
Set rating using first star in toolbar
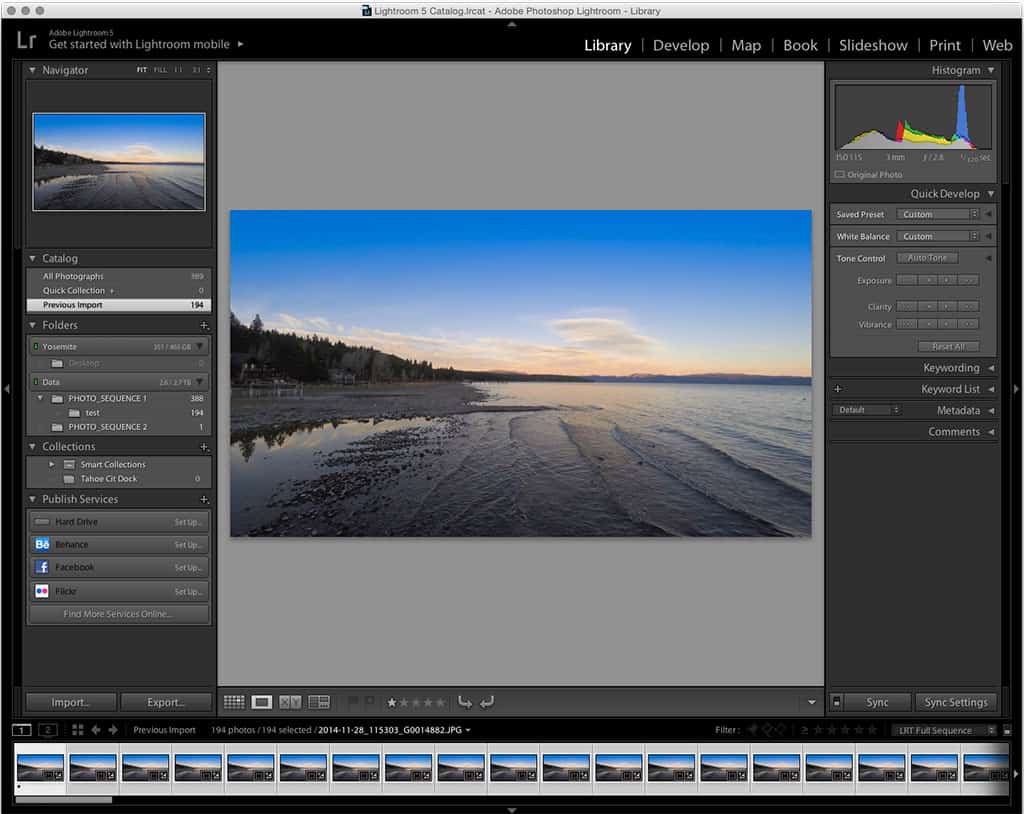click(392, 703)
